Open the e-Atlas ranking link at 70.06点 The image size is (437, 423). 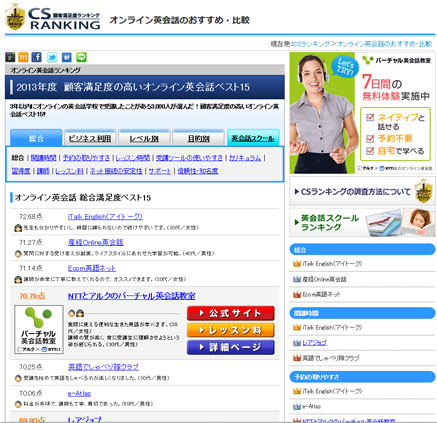click(79, 393)
